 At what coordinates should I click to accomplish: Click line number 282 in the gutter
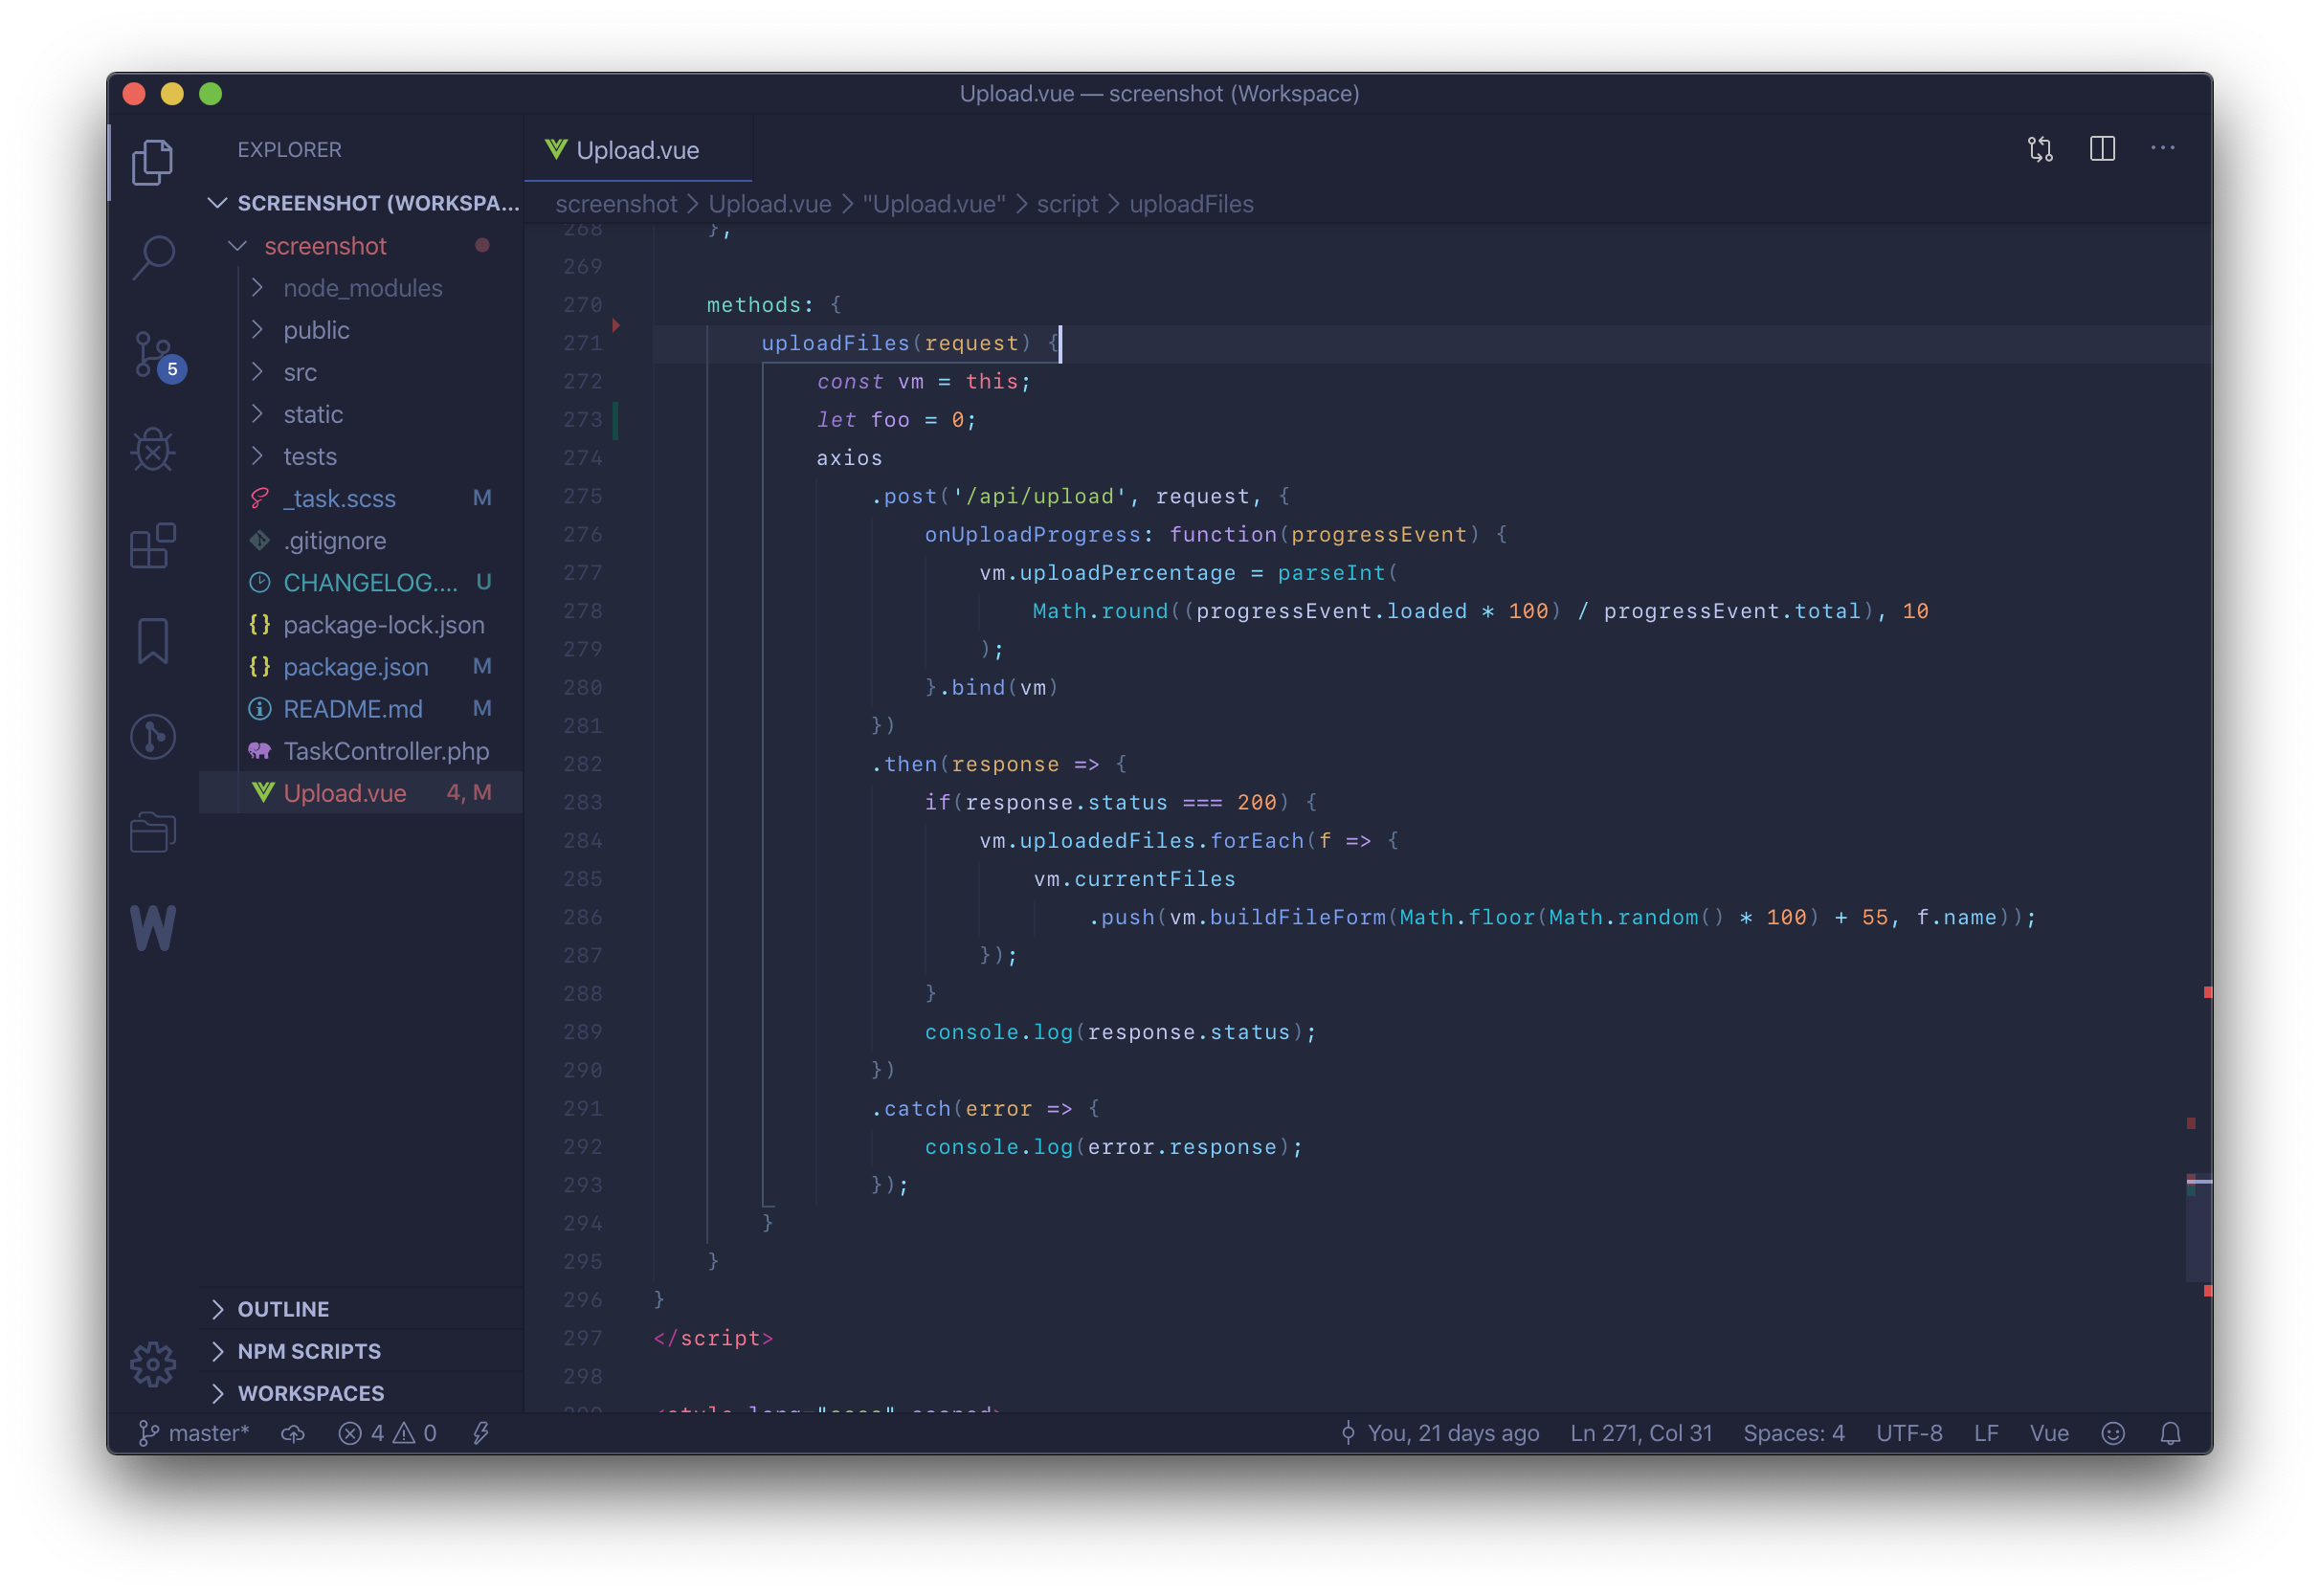click(583, 764)
